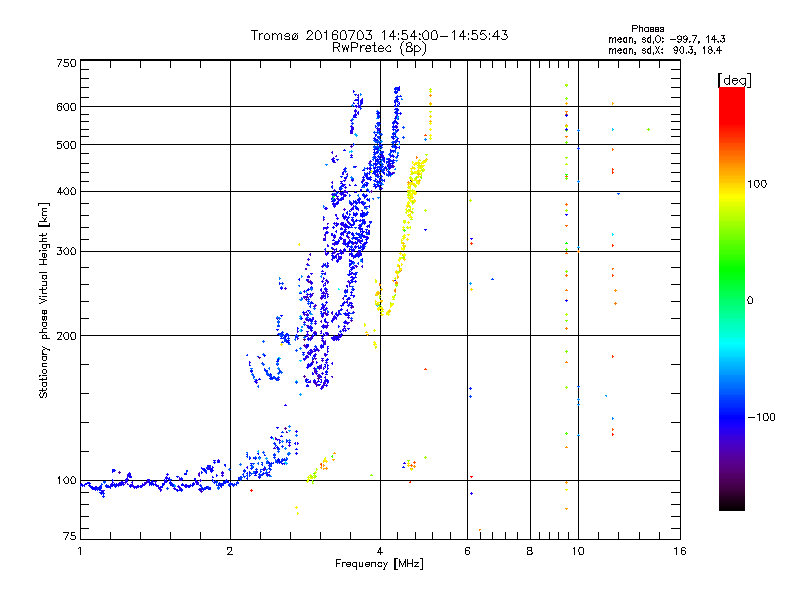
Task: Click the 4 MHz frequency tick label
Action: point(380,551)
